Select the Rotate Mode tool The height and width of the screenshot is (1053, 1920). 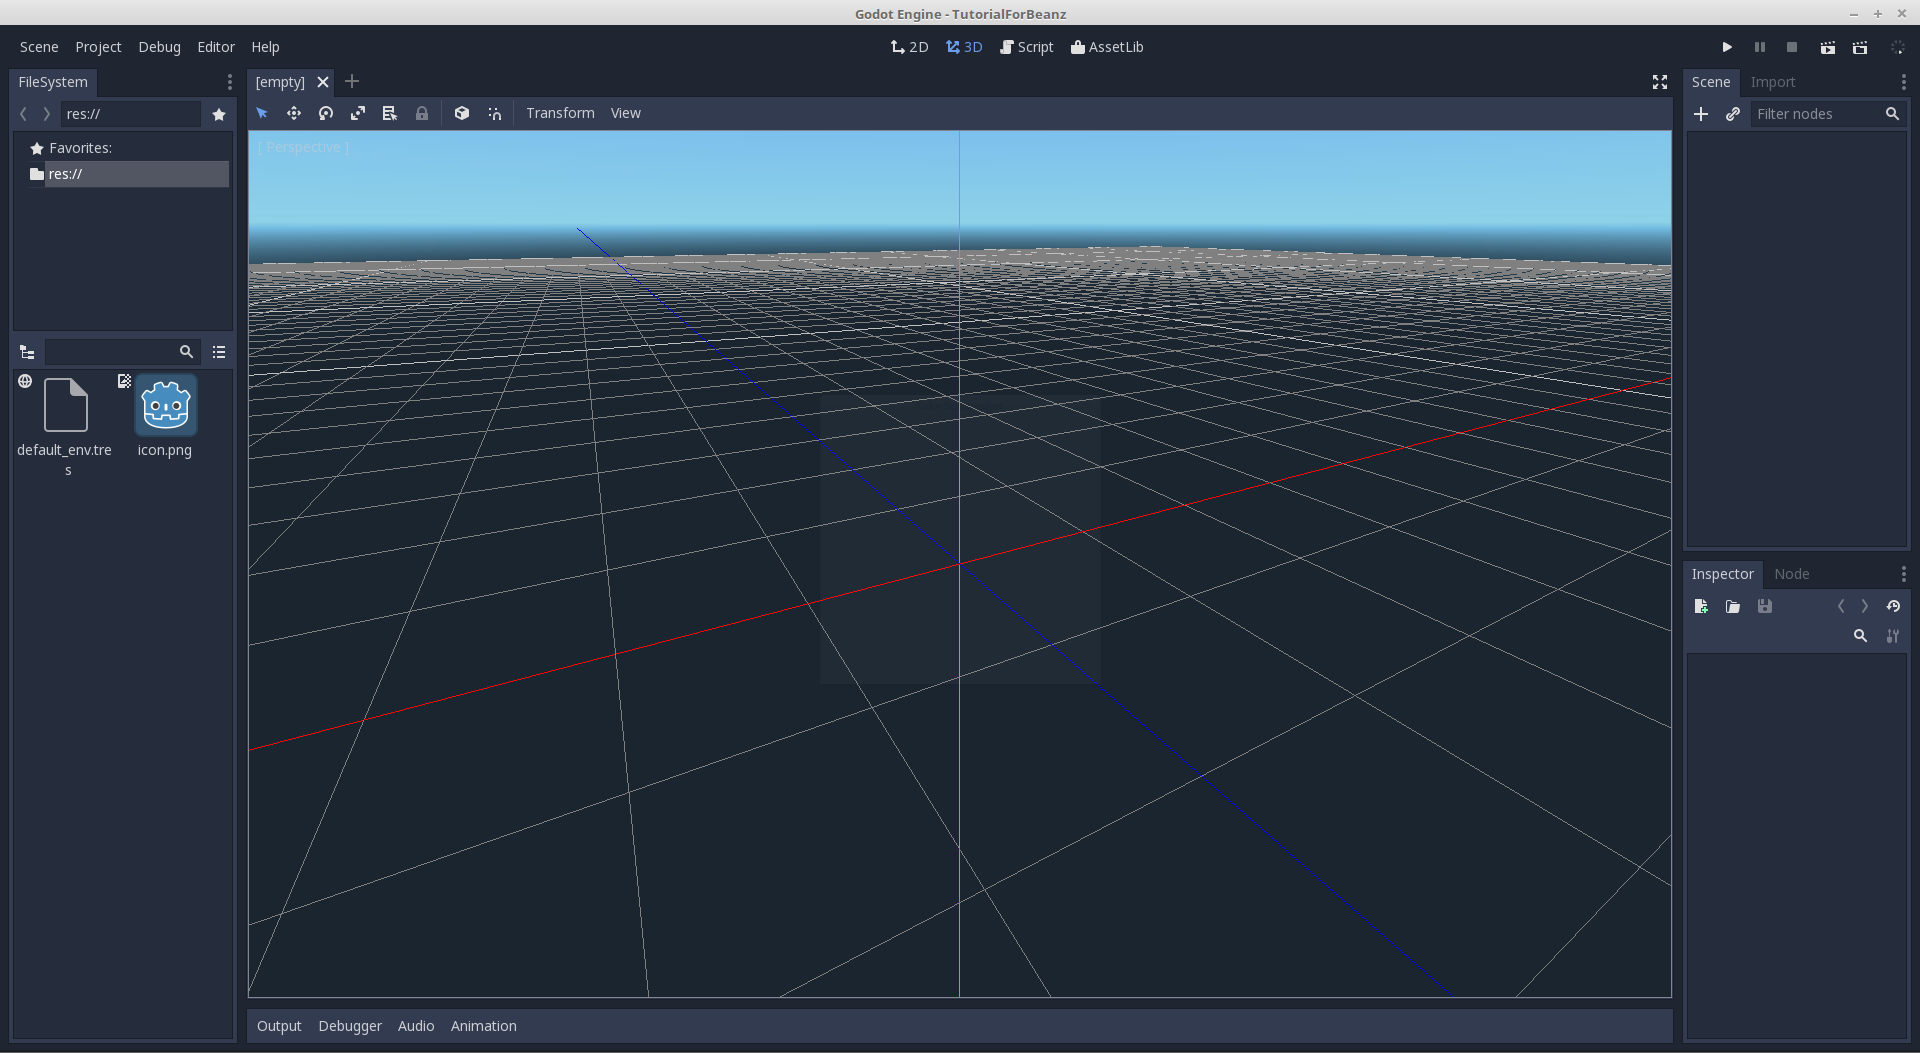(x=326, y=113)
